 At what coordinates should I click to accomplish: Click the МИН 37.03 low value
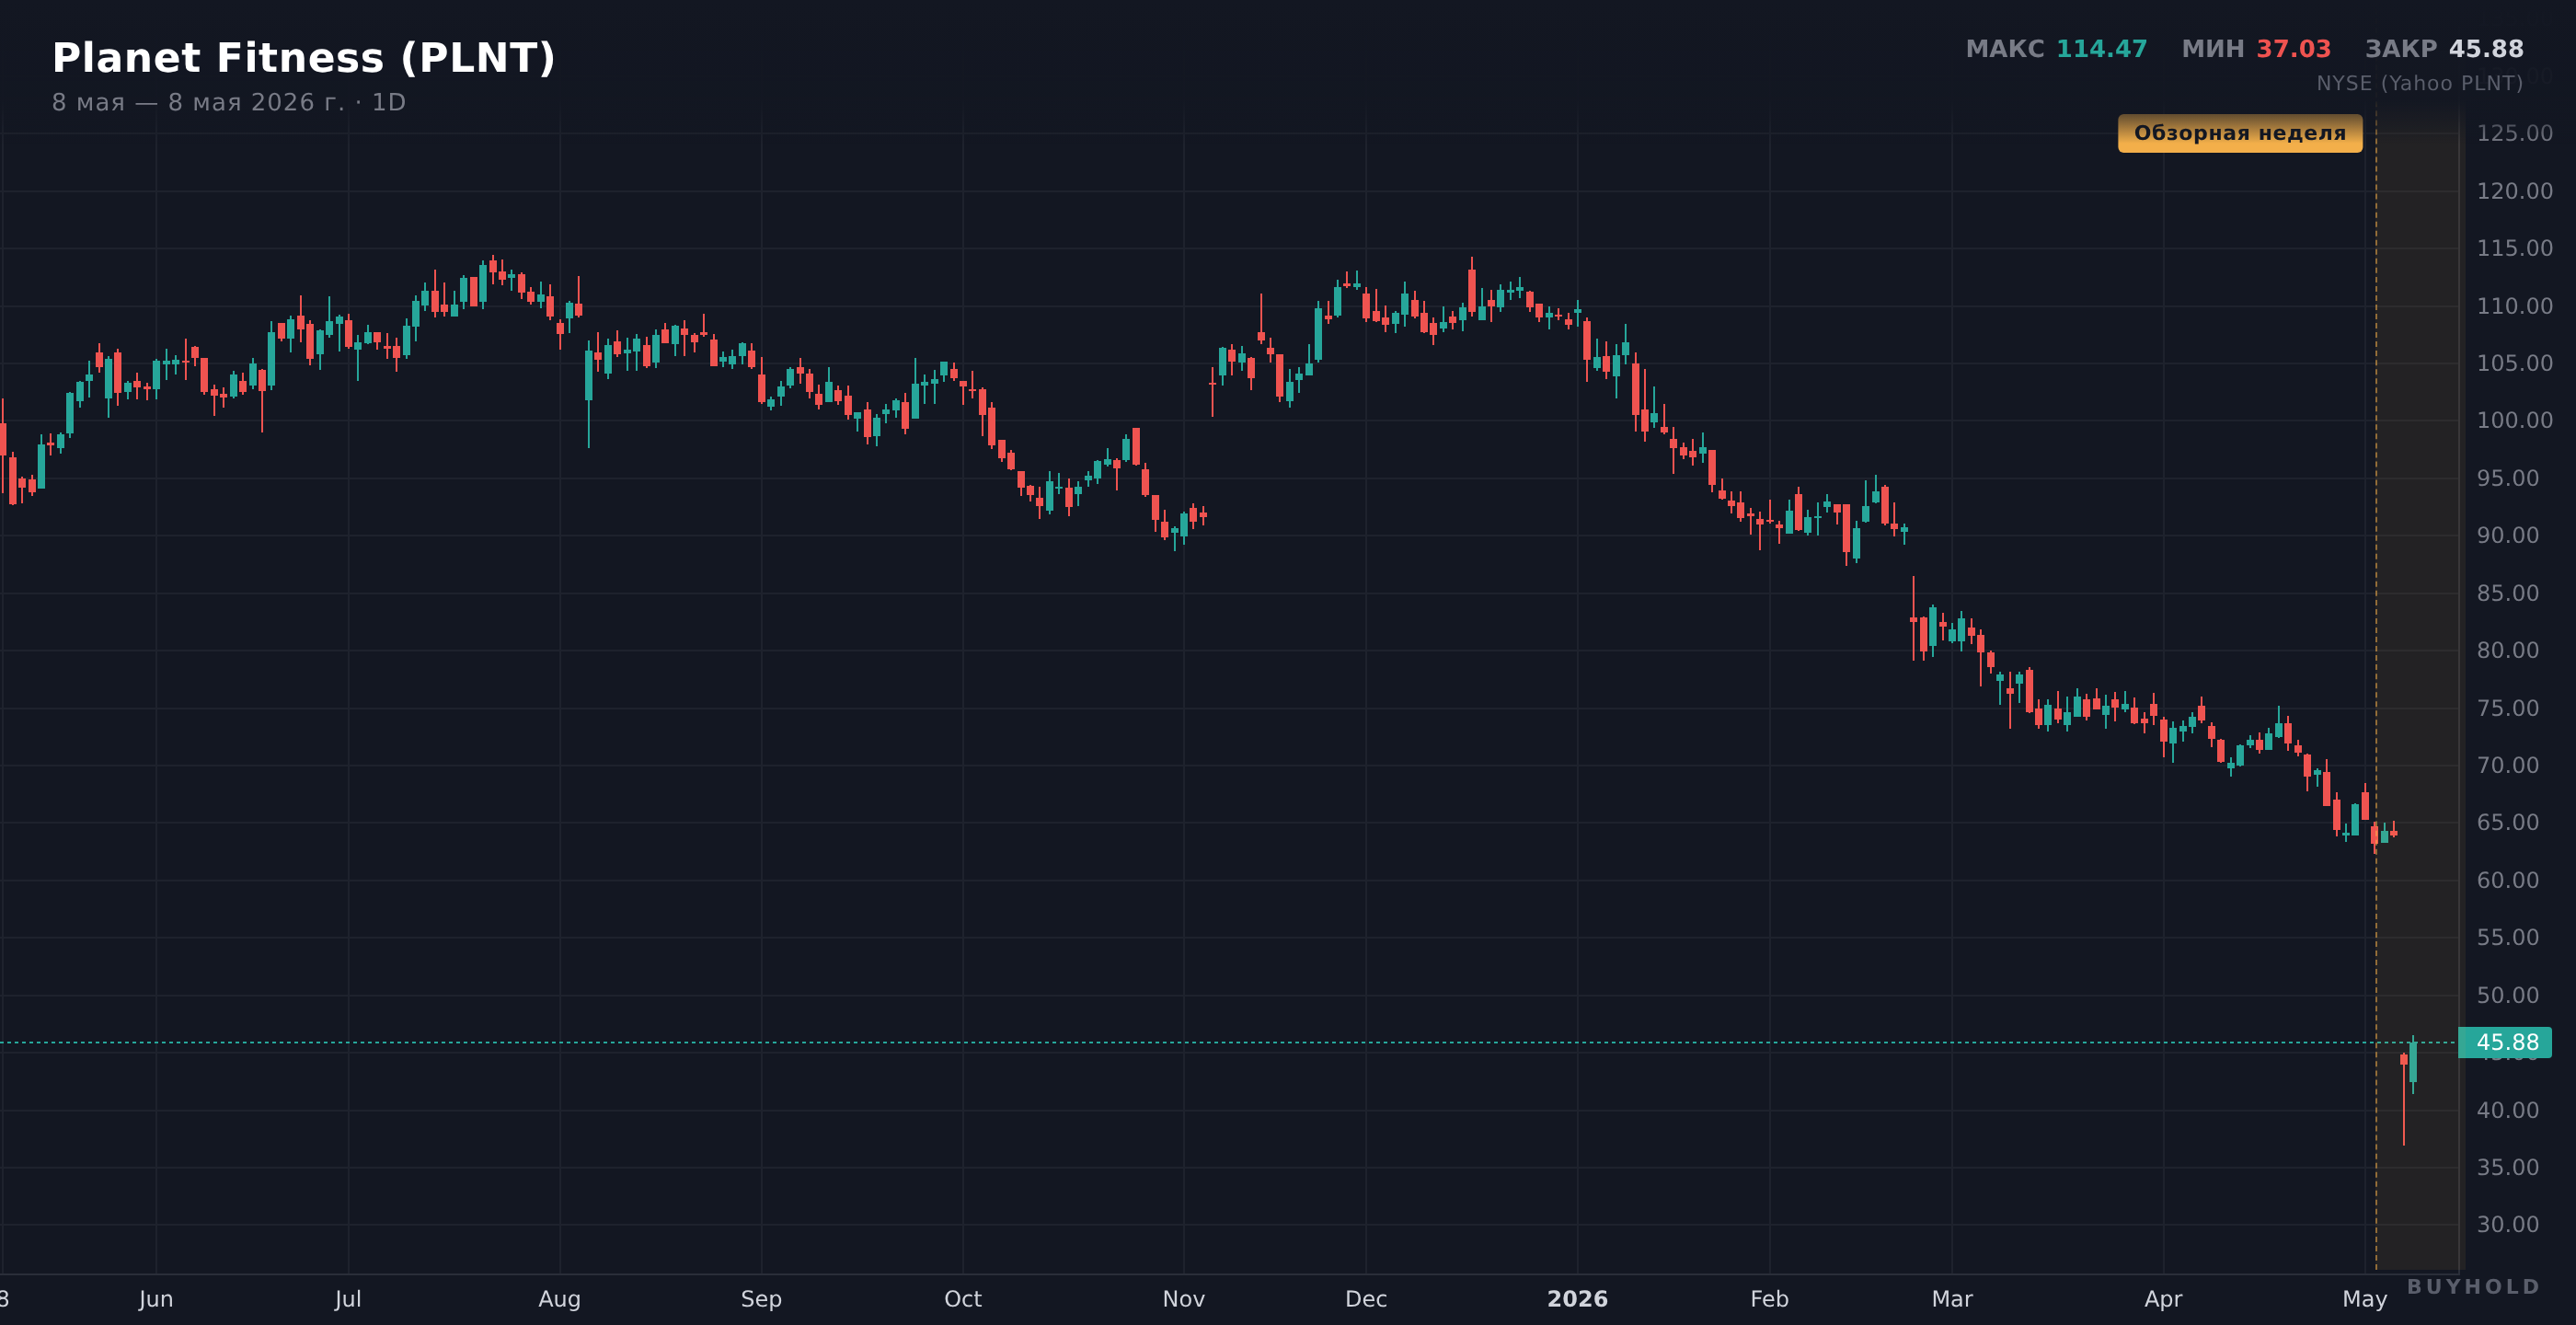[2256, 49]
